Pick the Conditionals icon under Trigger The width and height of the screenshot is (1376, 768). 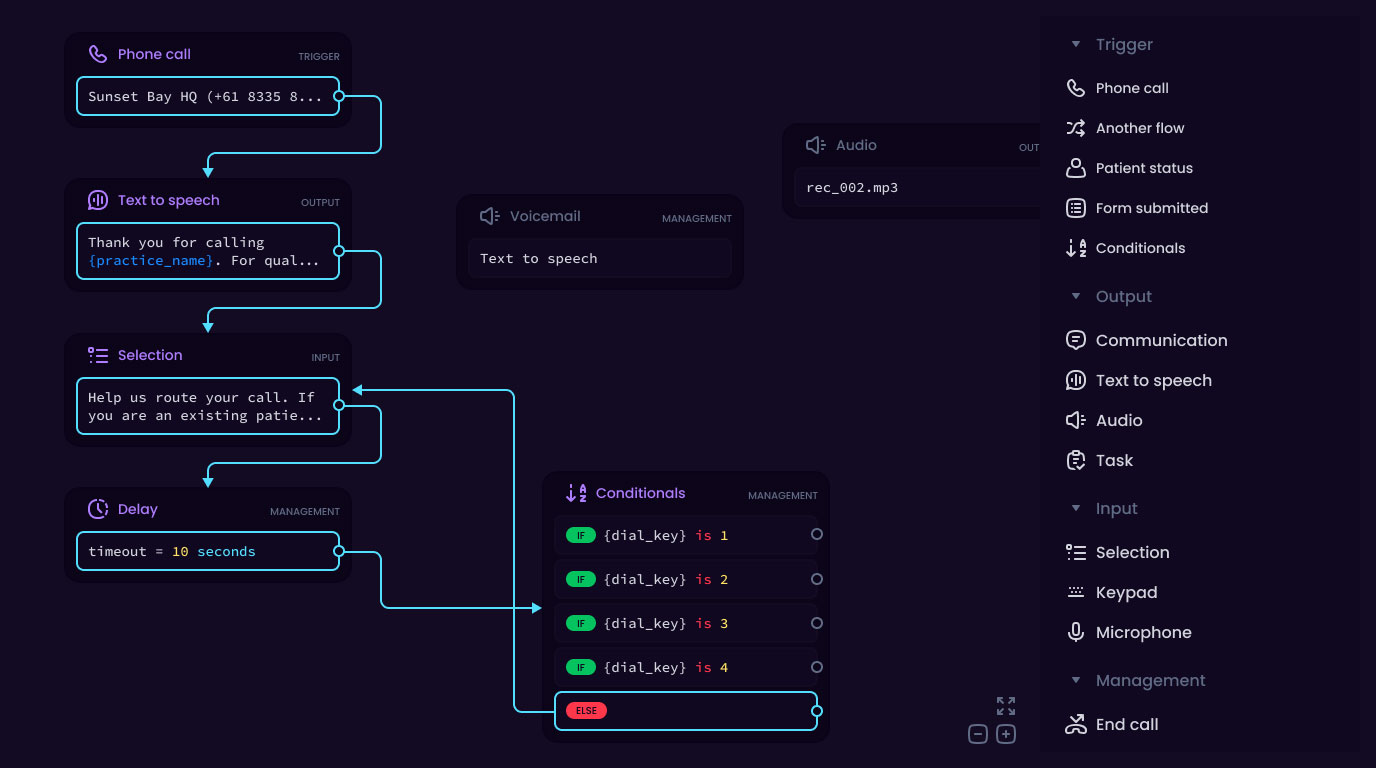point(1075,248)
